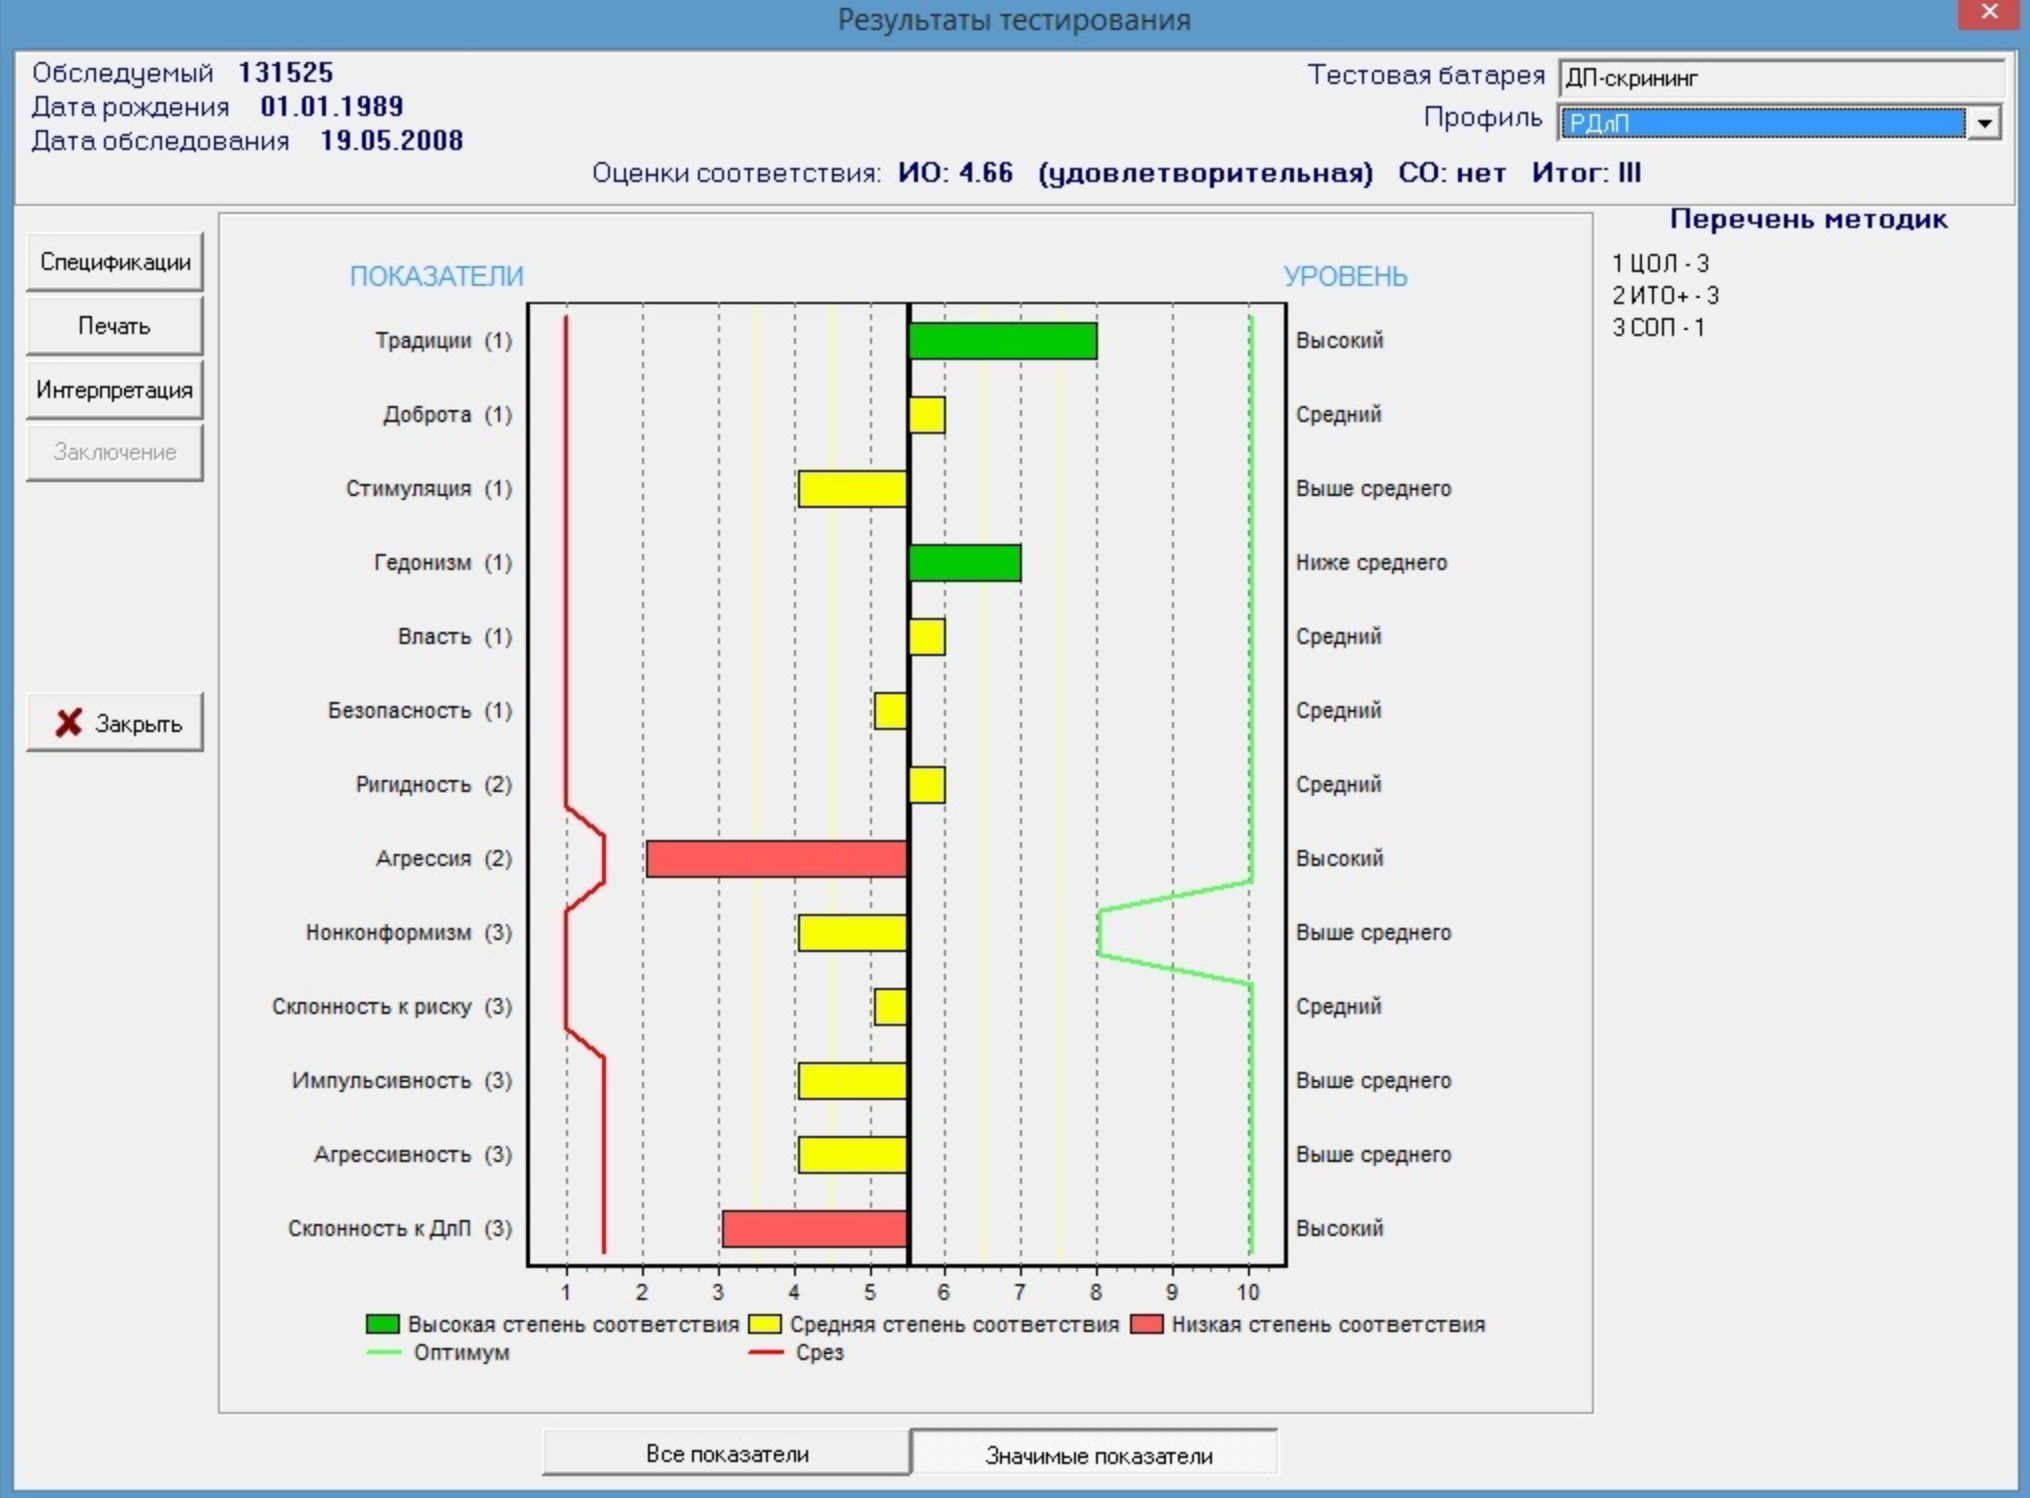Open Интерпретация of results
Screen dimensions: 2030x1498
115,390
